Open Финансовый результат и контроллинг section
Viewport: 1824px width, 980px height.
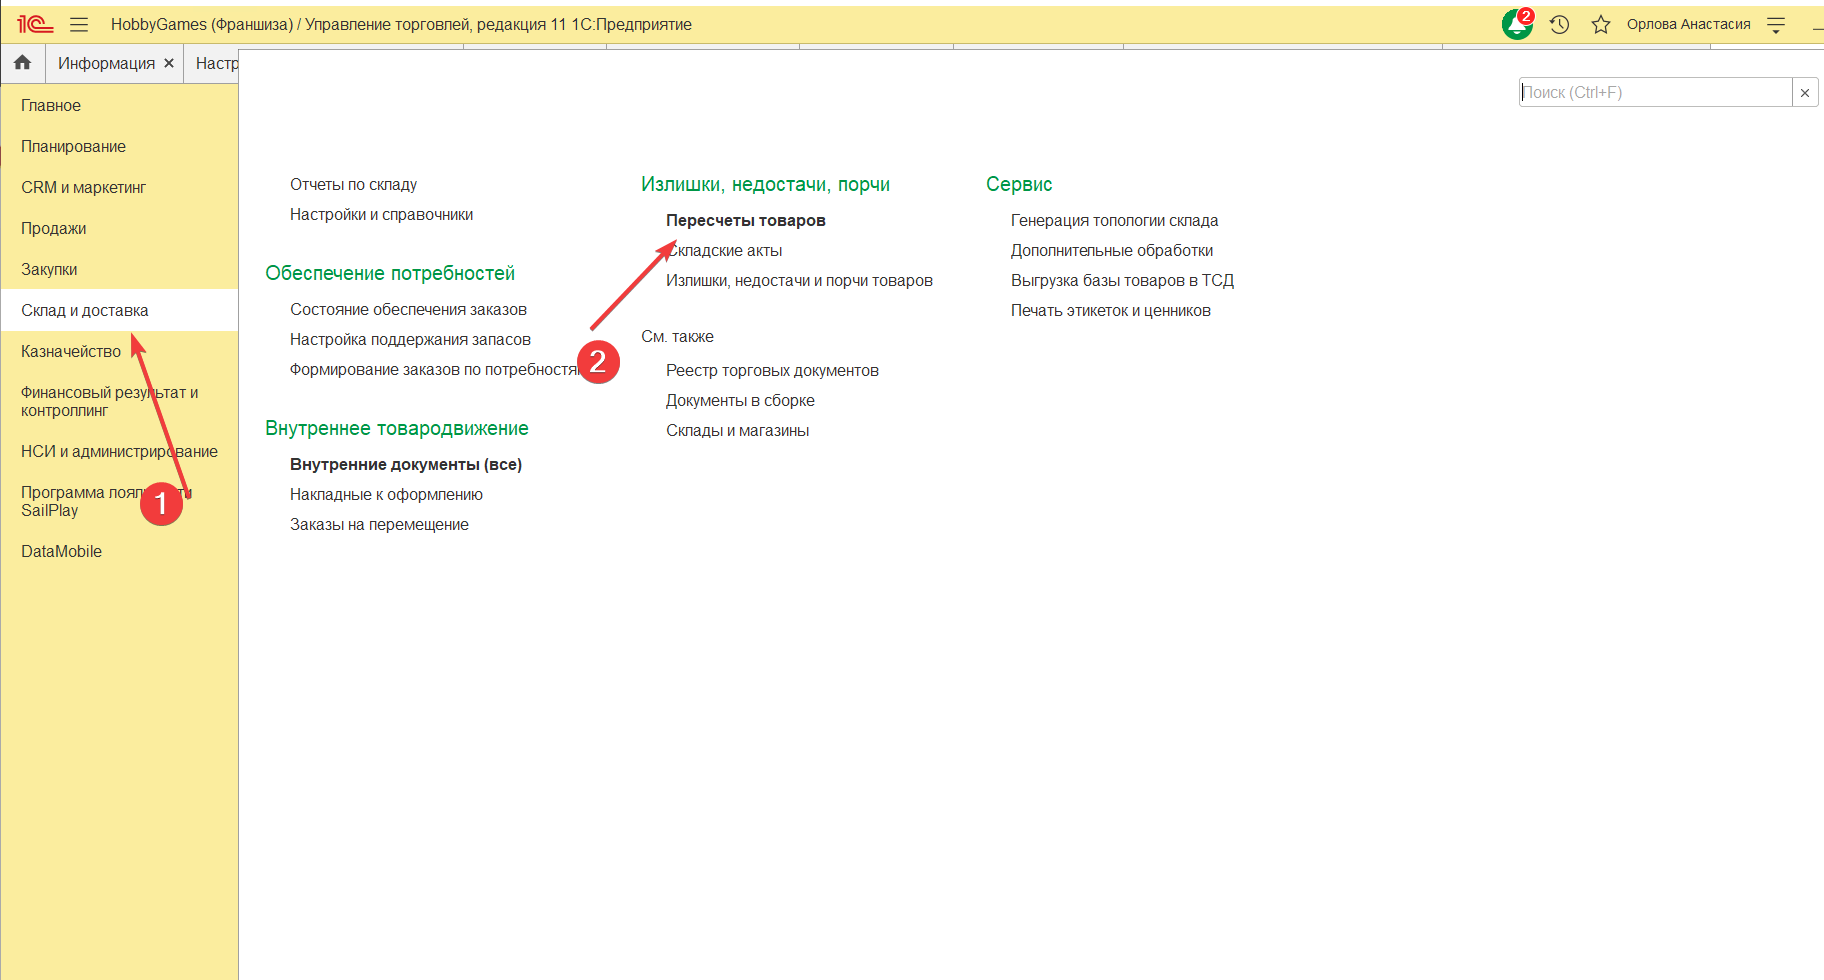[109, 401]
